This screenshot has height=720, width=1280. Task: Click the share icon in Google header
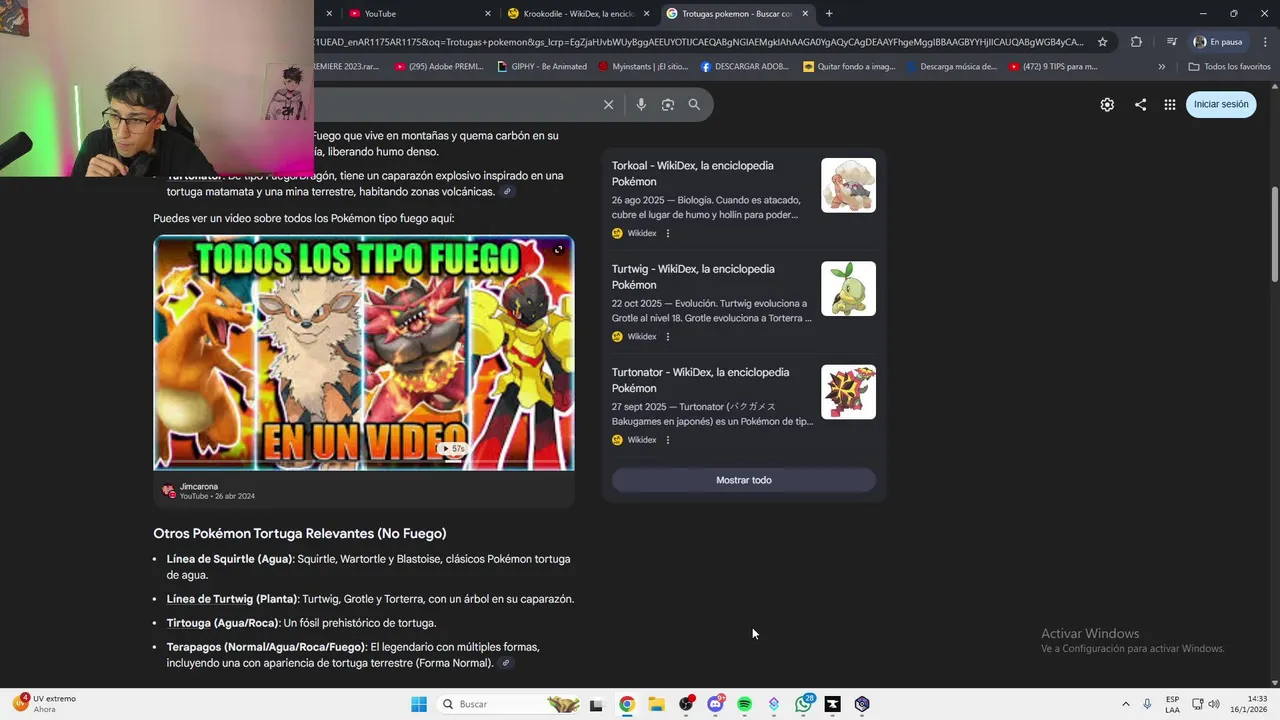pos(1140,104)
